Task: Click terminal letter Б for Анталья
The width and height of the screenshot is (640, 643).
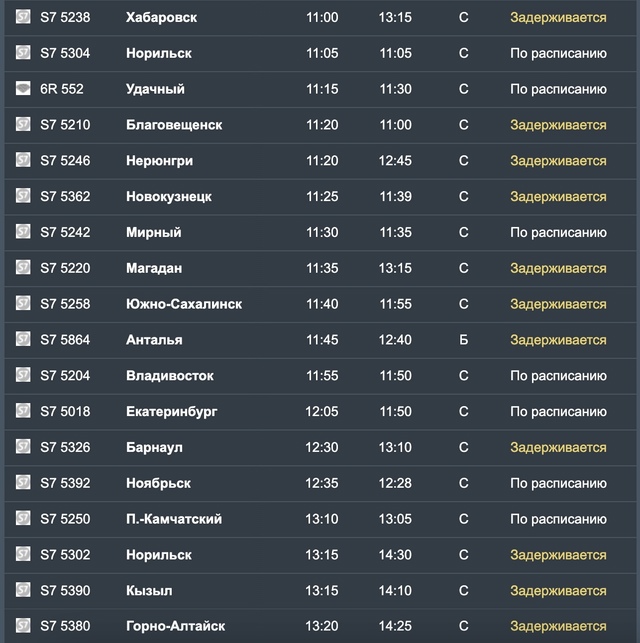Action: click(x=463, y=340)
